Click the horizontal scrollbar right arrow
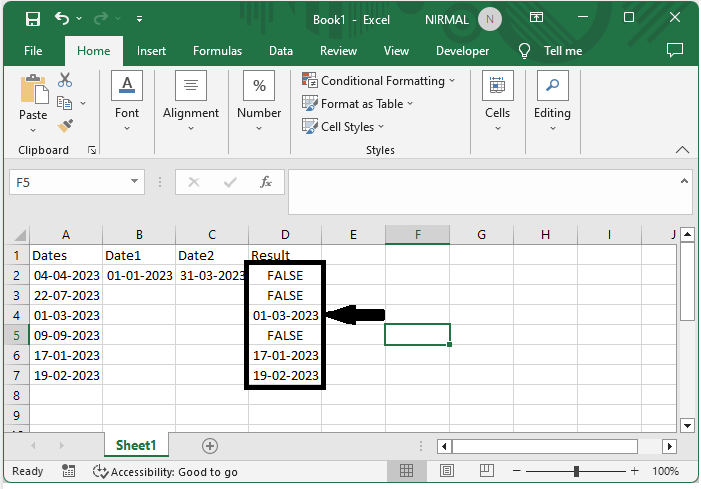Viewport: 701px width, 489px height. (x=669, y=446)
